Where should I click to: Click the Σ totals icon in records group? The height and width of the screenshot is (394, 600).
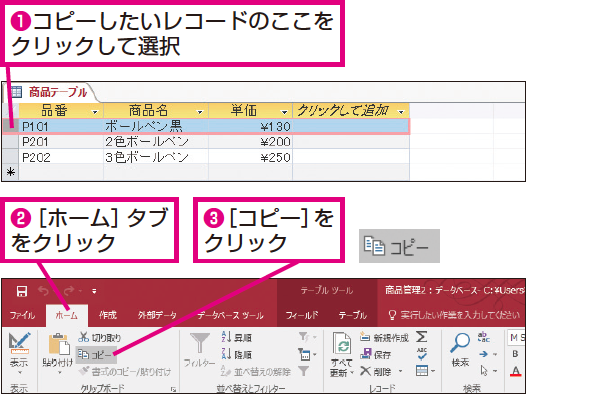(421, 337)
